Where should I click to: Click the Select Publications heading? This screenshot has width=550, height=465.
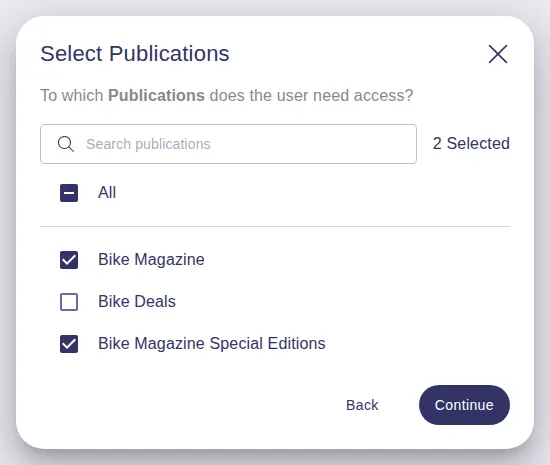(x=135, y=54)
